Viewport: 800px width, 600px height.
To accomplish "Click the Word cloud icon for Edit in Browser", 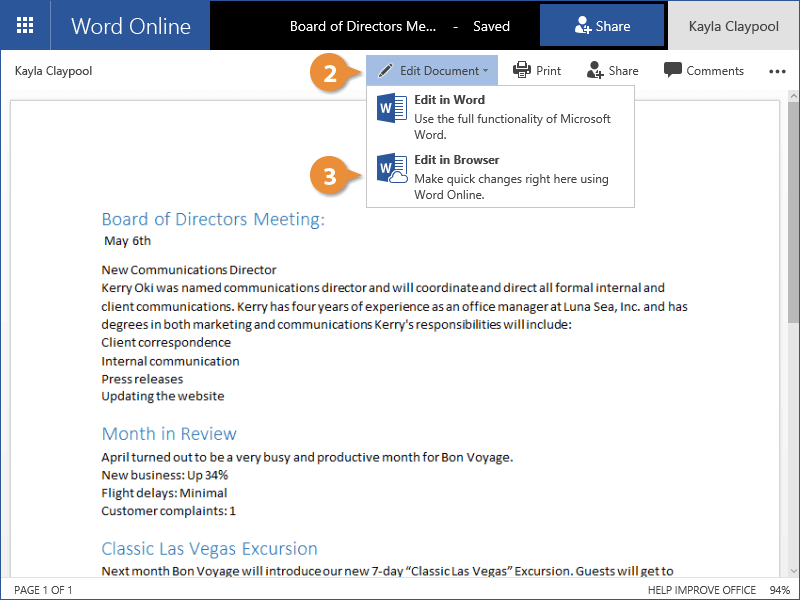I will (391, 168).
